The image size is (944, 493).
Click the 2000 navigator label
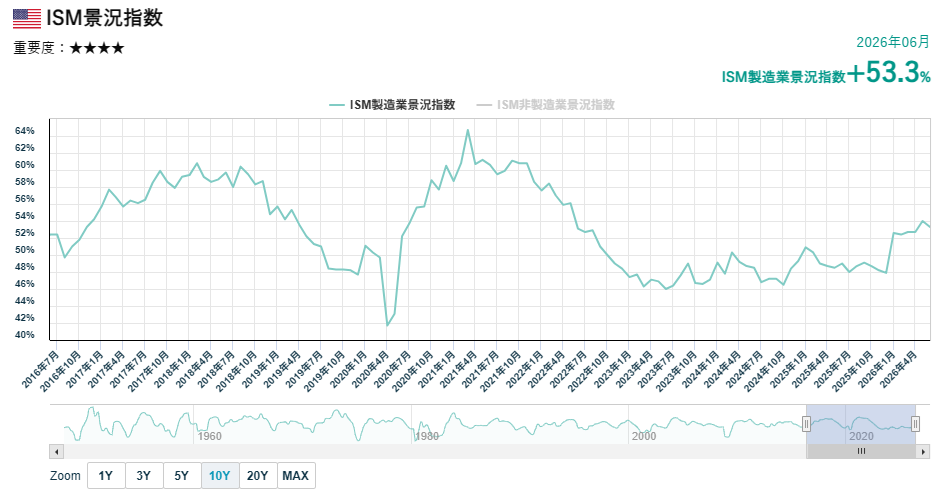[644, 436]
